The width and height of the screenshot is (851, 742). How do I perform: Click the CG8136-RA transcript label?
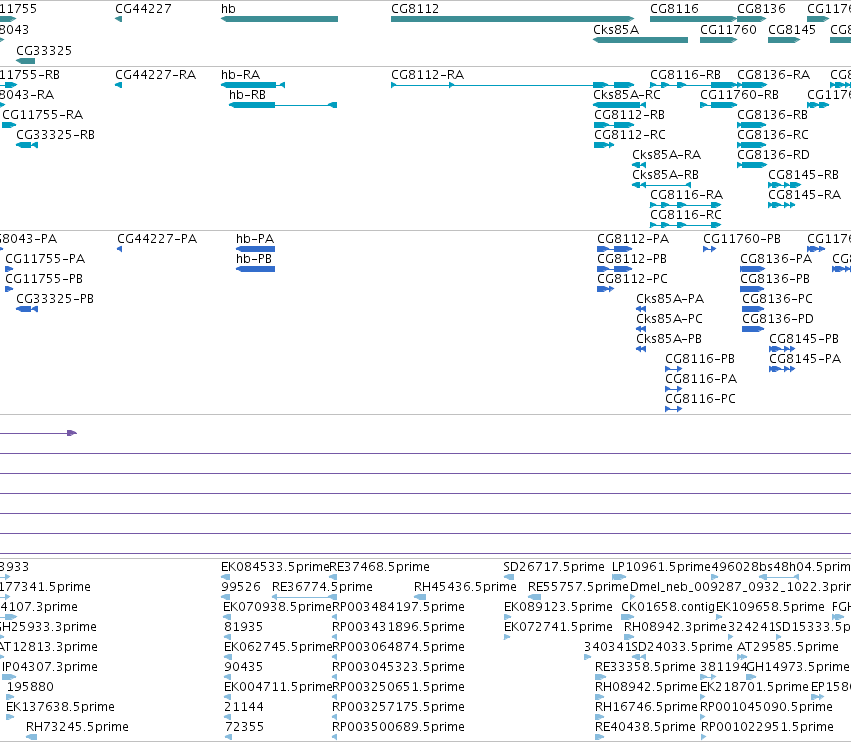point(773,74)
